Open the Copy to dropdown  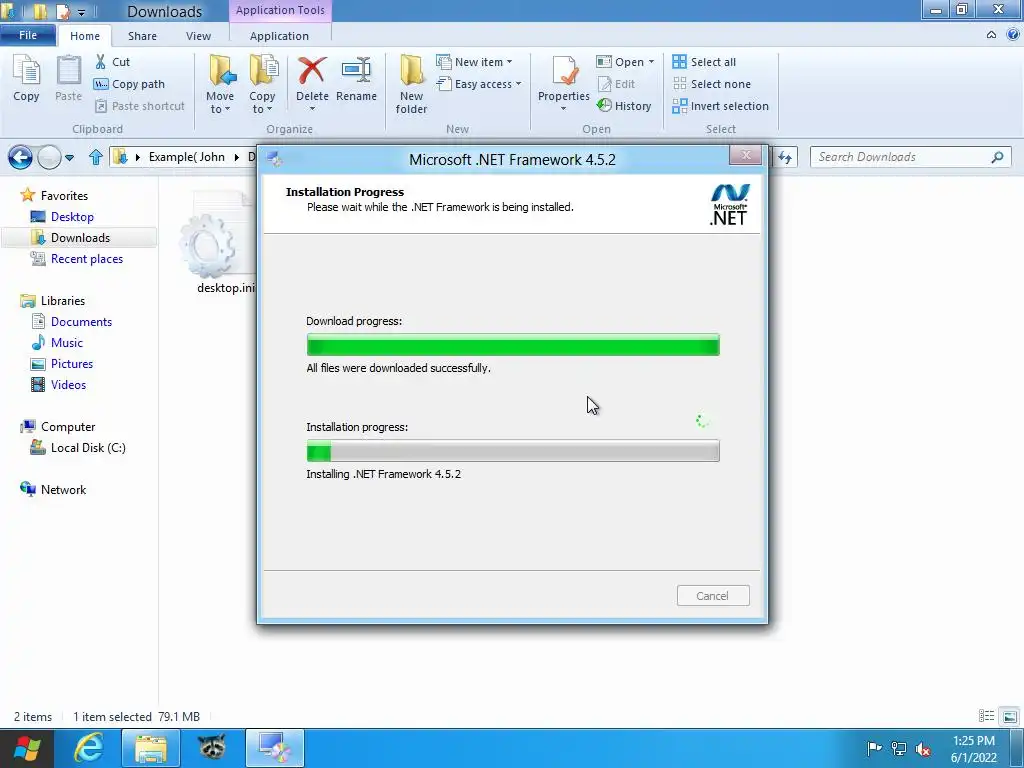point(262,84)
